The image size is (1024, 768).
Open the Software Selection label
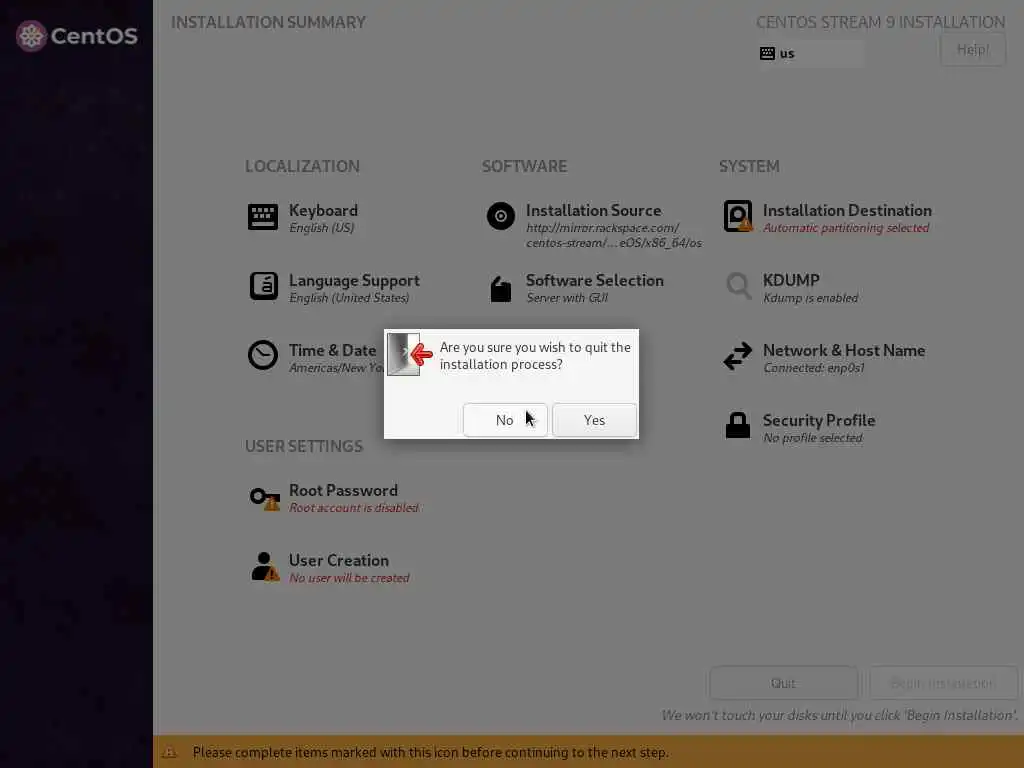pos(594,280)
